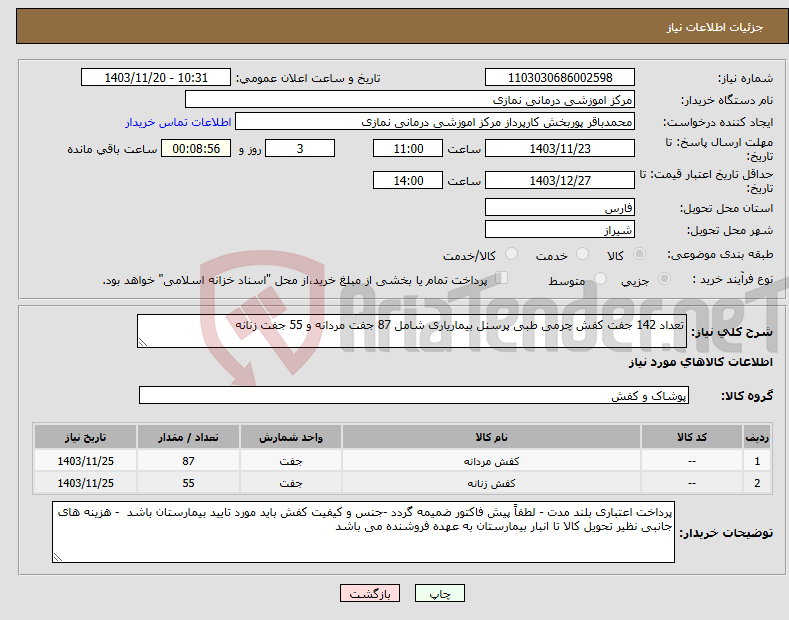The image size is (789, 620).
Task: Click the شرح کلی نیاز label
Action: click(732, 332)
